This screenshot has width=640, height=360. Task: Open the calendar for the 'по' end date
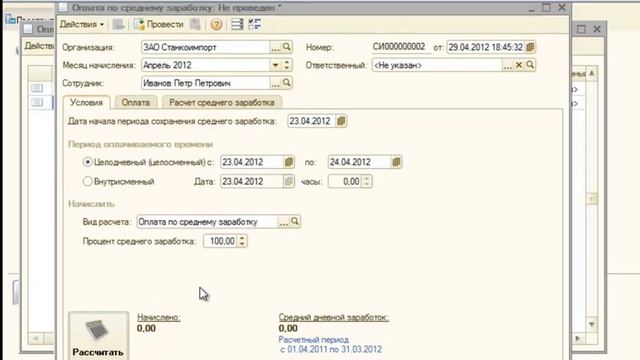pos(396,162)
